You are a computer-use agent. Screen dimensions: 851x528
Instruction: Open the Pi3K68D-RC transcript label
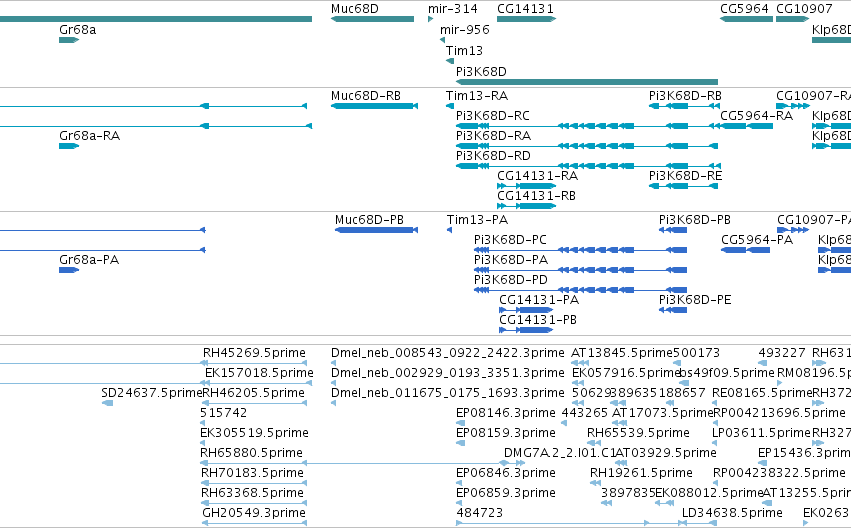pyautogui.click(x=493, y=116)
